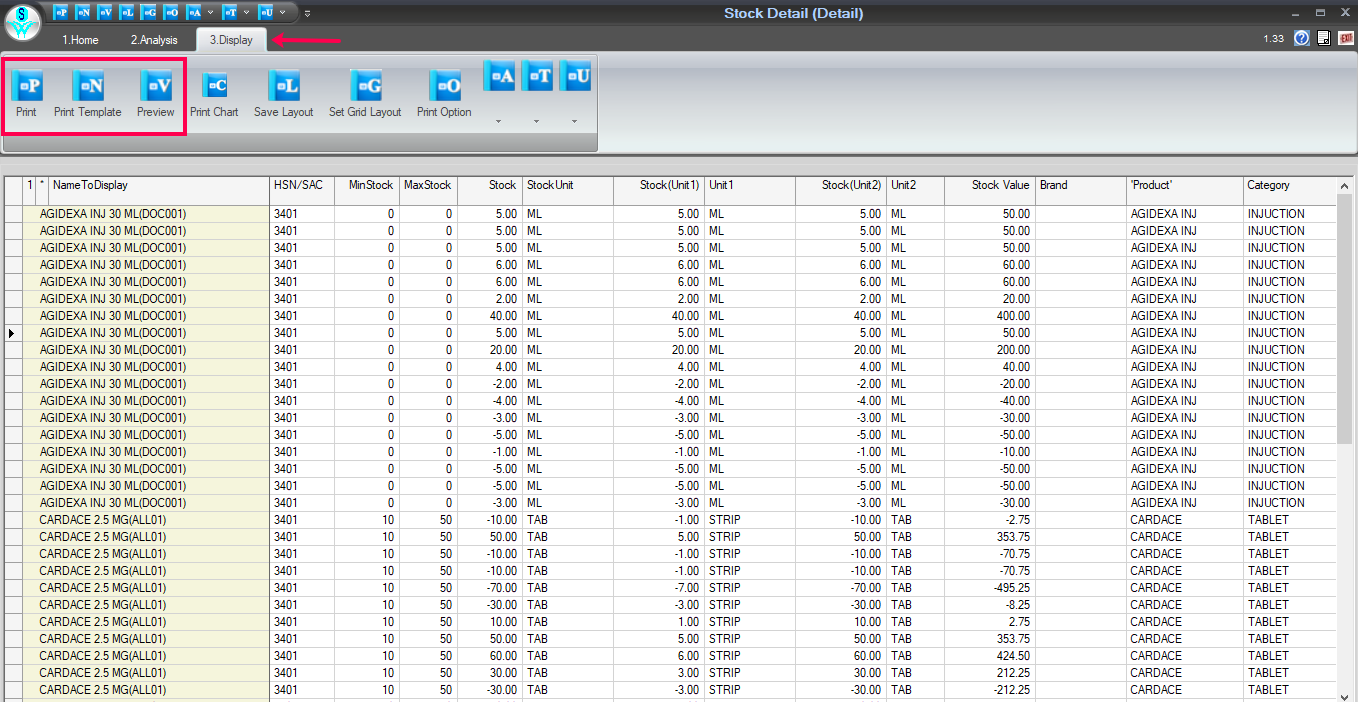This screenshot has width=1358, height=702.
Task: Select the Stock Value cell 424.50
Action: coord(990,656)
